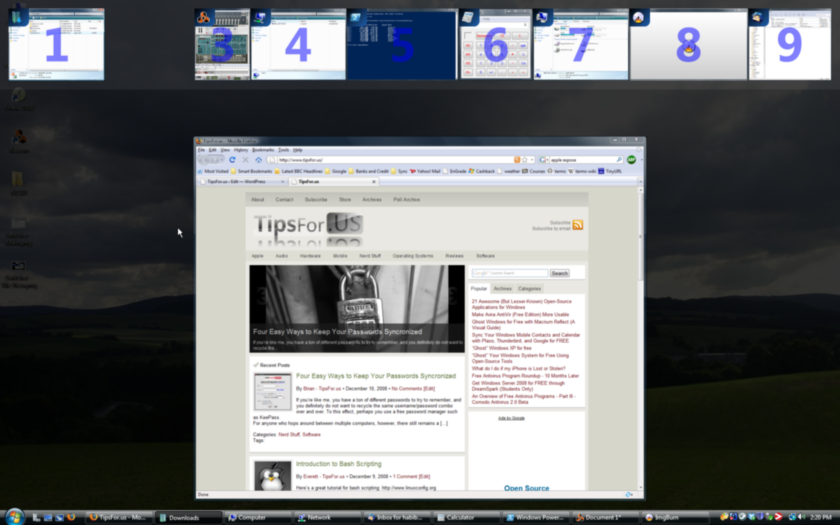Open Hardware category in navigation bar
This screenshot has height=525, width=840.
(310, 256)
